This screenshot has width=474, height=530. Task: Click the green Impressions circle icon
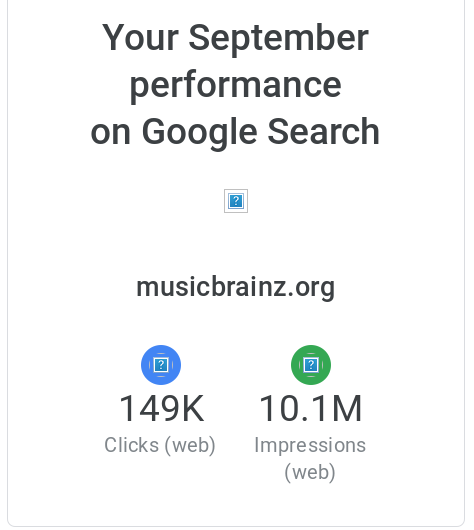click(311, 365)
